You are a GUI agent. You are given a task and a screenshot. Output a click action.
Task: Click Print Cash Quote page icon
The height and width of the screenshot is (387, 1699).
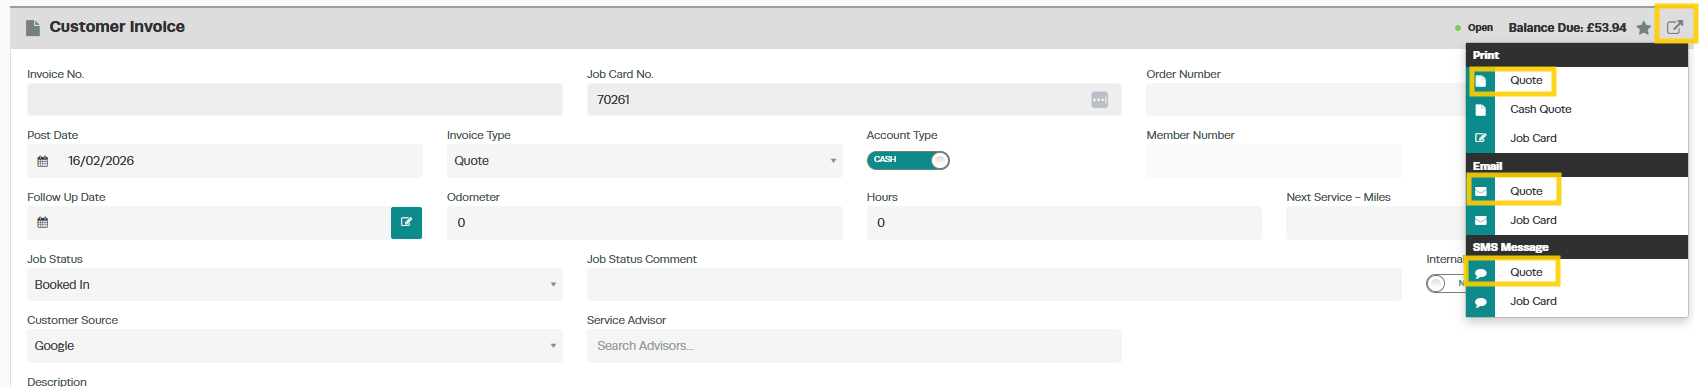1481,110
